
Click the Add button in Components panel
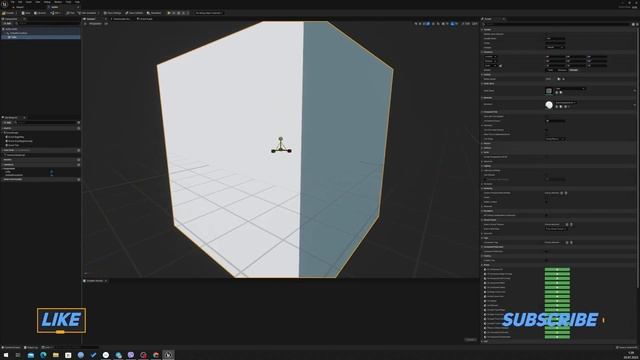click(x=8, y=23)
